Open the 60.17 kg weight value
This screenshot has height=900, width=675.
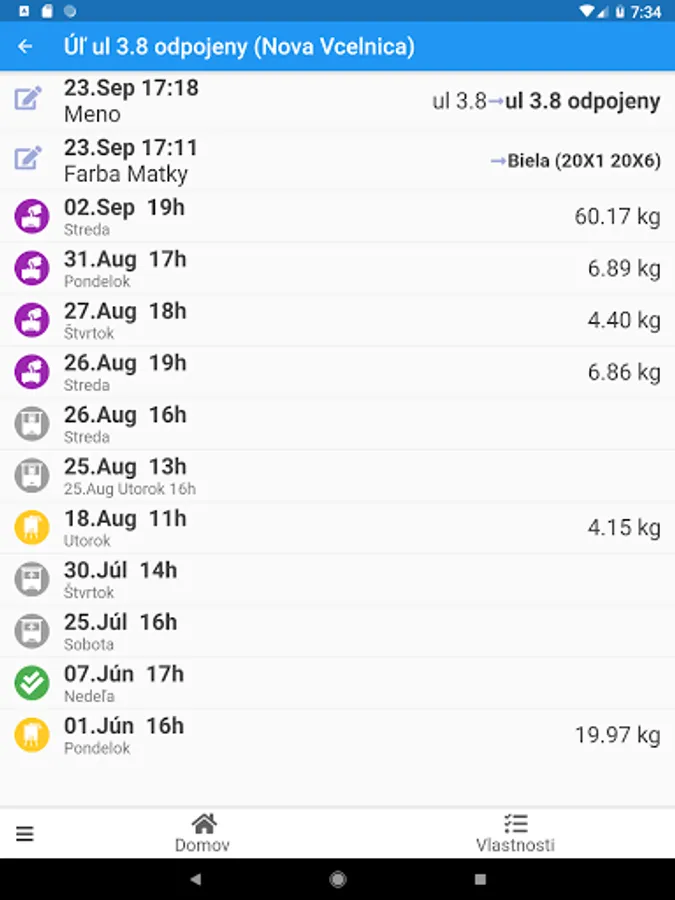[x=617, y=217]
